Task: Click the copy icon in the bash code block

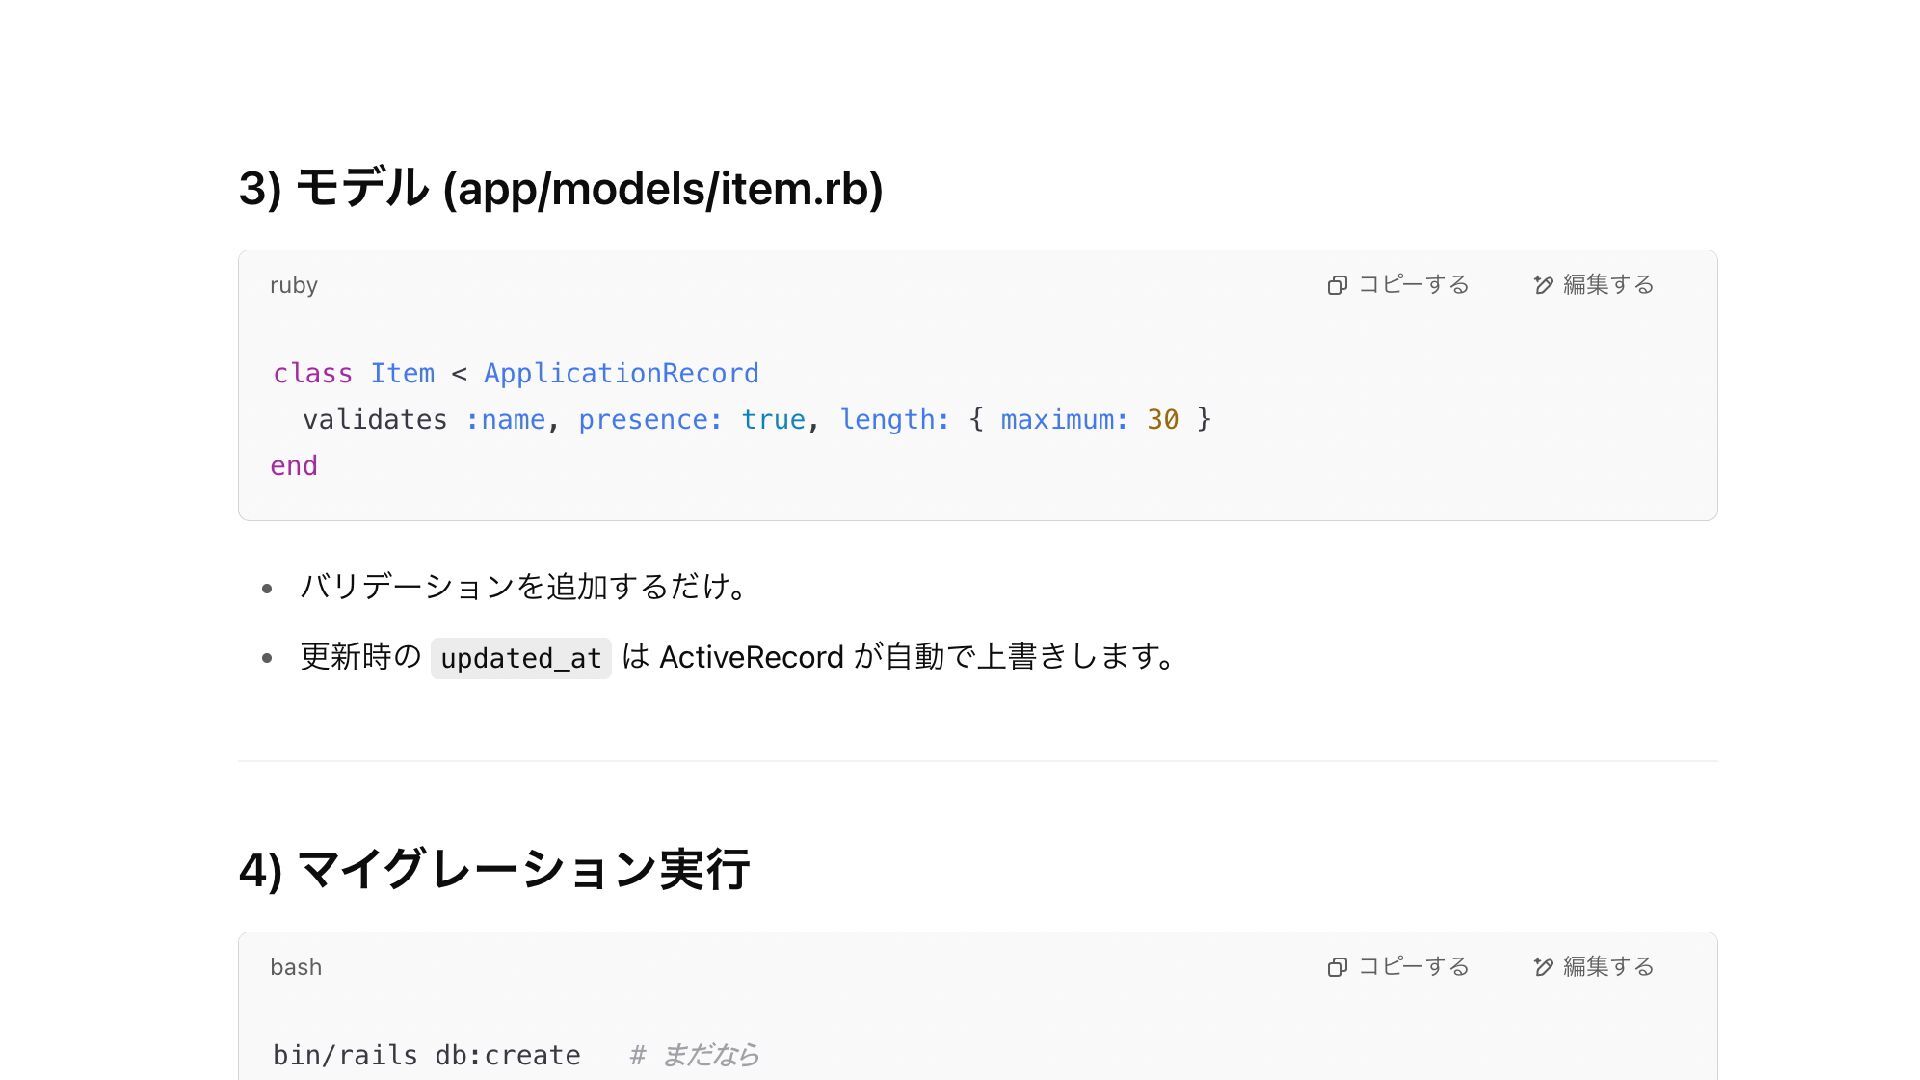Action: (1337, 968)
